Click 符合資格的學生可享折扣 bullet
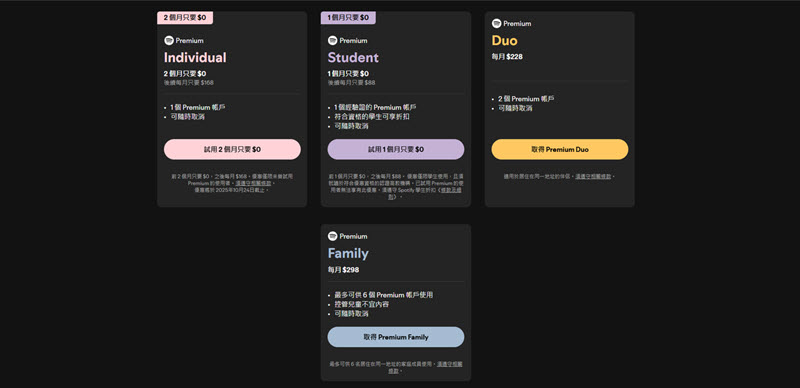Image resolution: width=800 pixels, height=388 pixels. (x=372, y=116)
